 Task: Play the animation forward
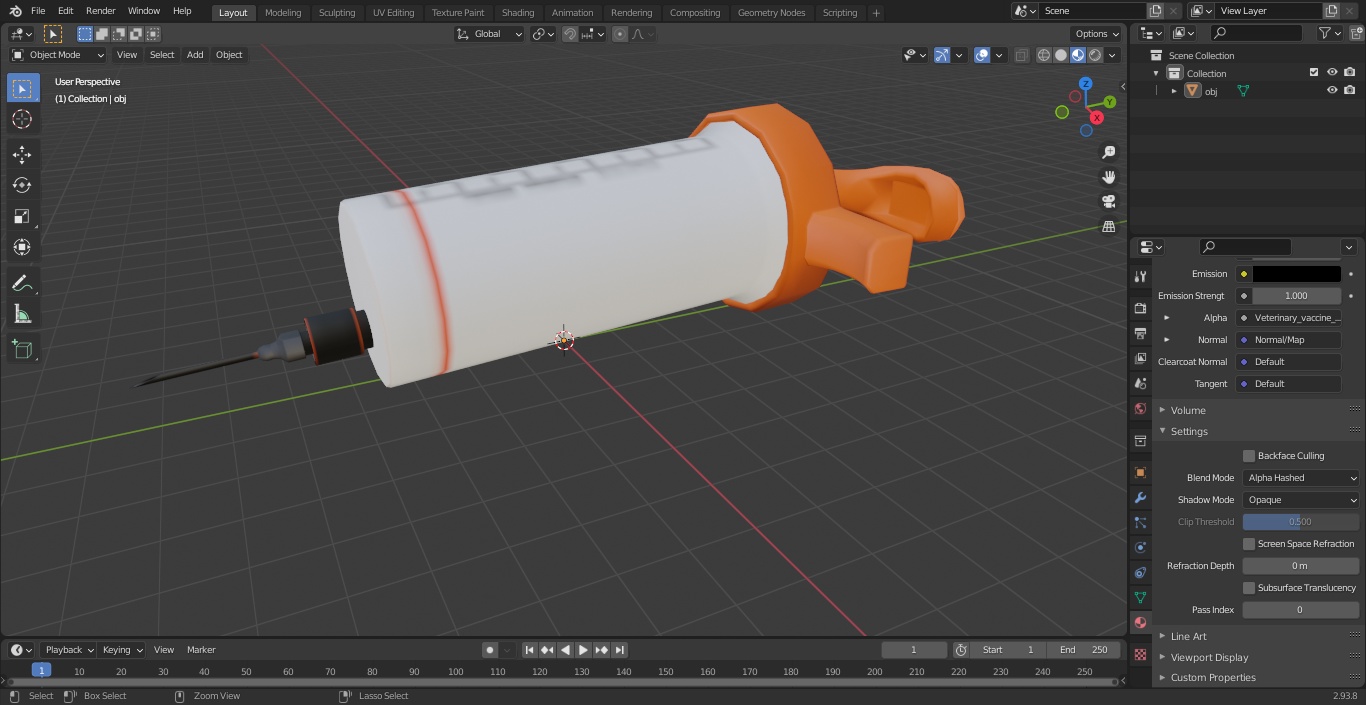(584, 650)
